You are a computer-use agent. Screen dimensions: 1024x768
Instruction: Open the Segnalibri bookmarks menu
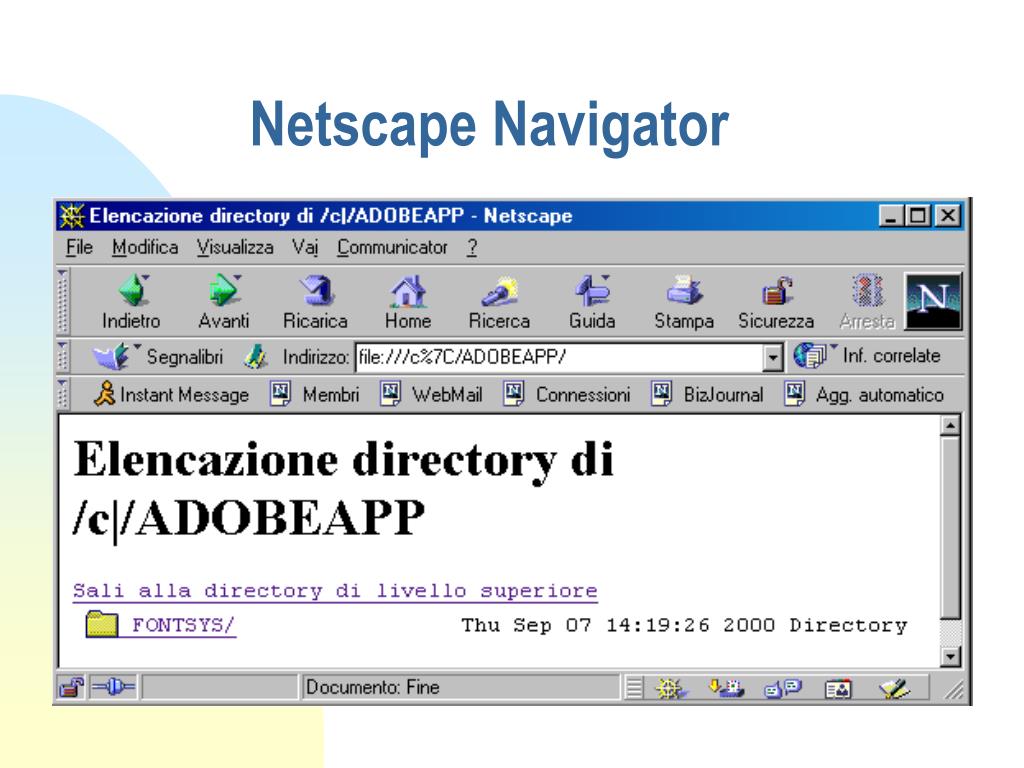click(x=157, y=357)
